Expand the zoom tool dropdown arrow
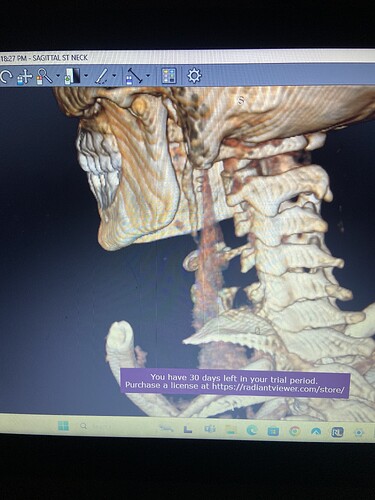Screen dimensions: 375x500 [x=58, y=76]
